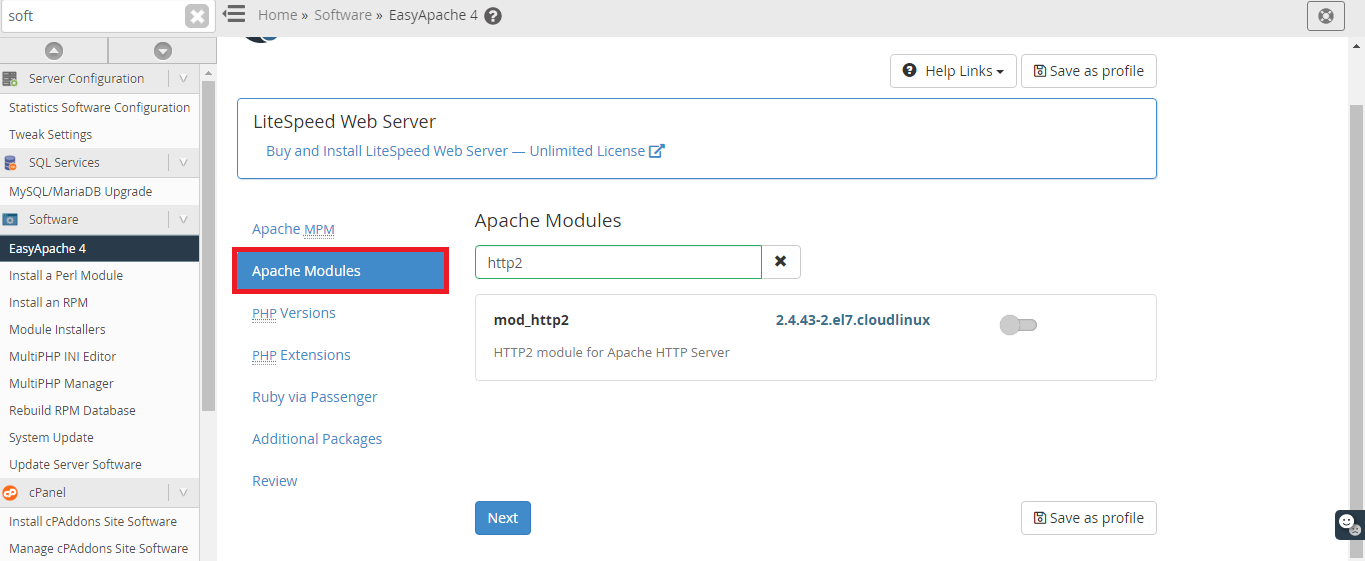Focus the Apache Modules search field
Viewport: 1365px width, 561px height.
pyautogui.click(x=618, y=262)
